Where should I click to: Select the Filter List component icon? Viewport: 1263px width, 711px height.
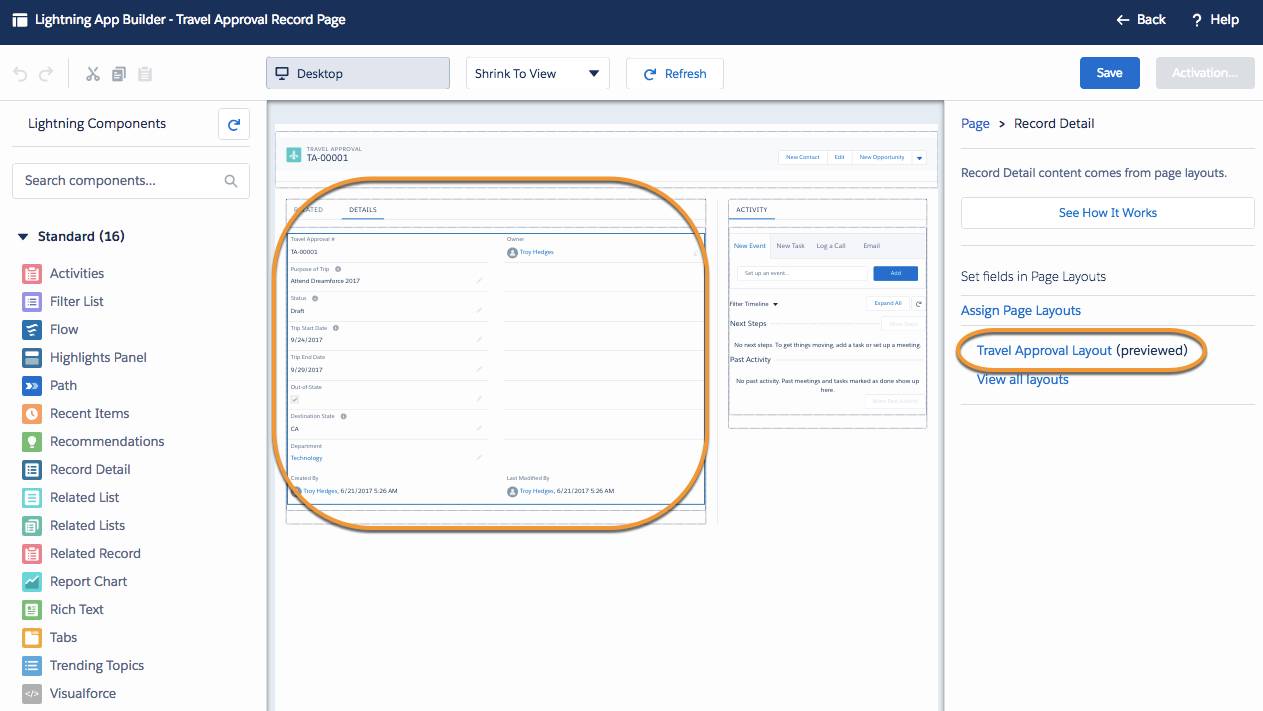32,301
